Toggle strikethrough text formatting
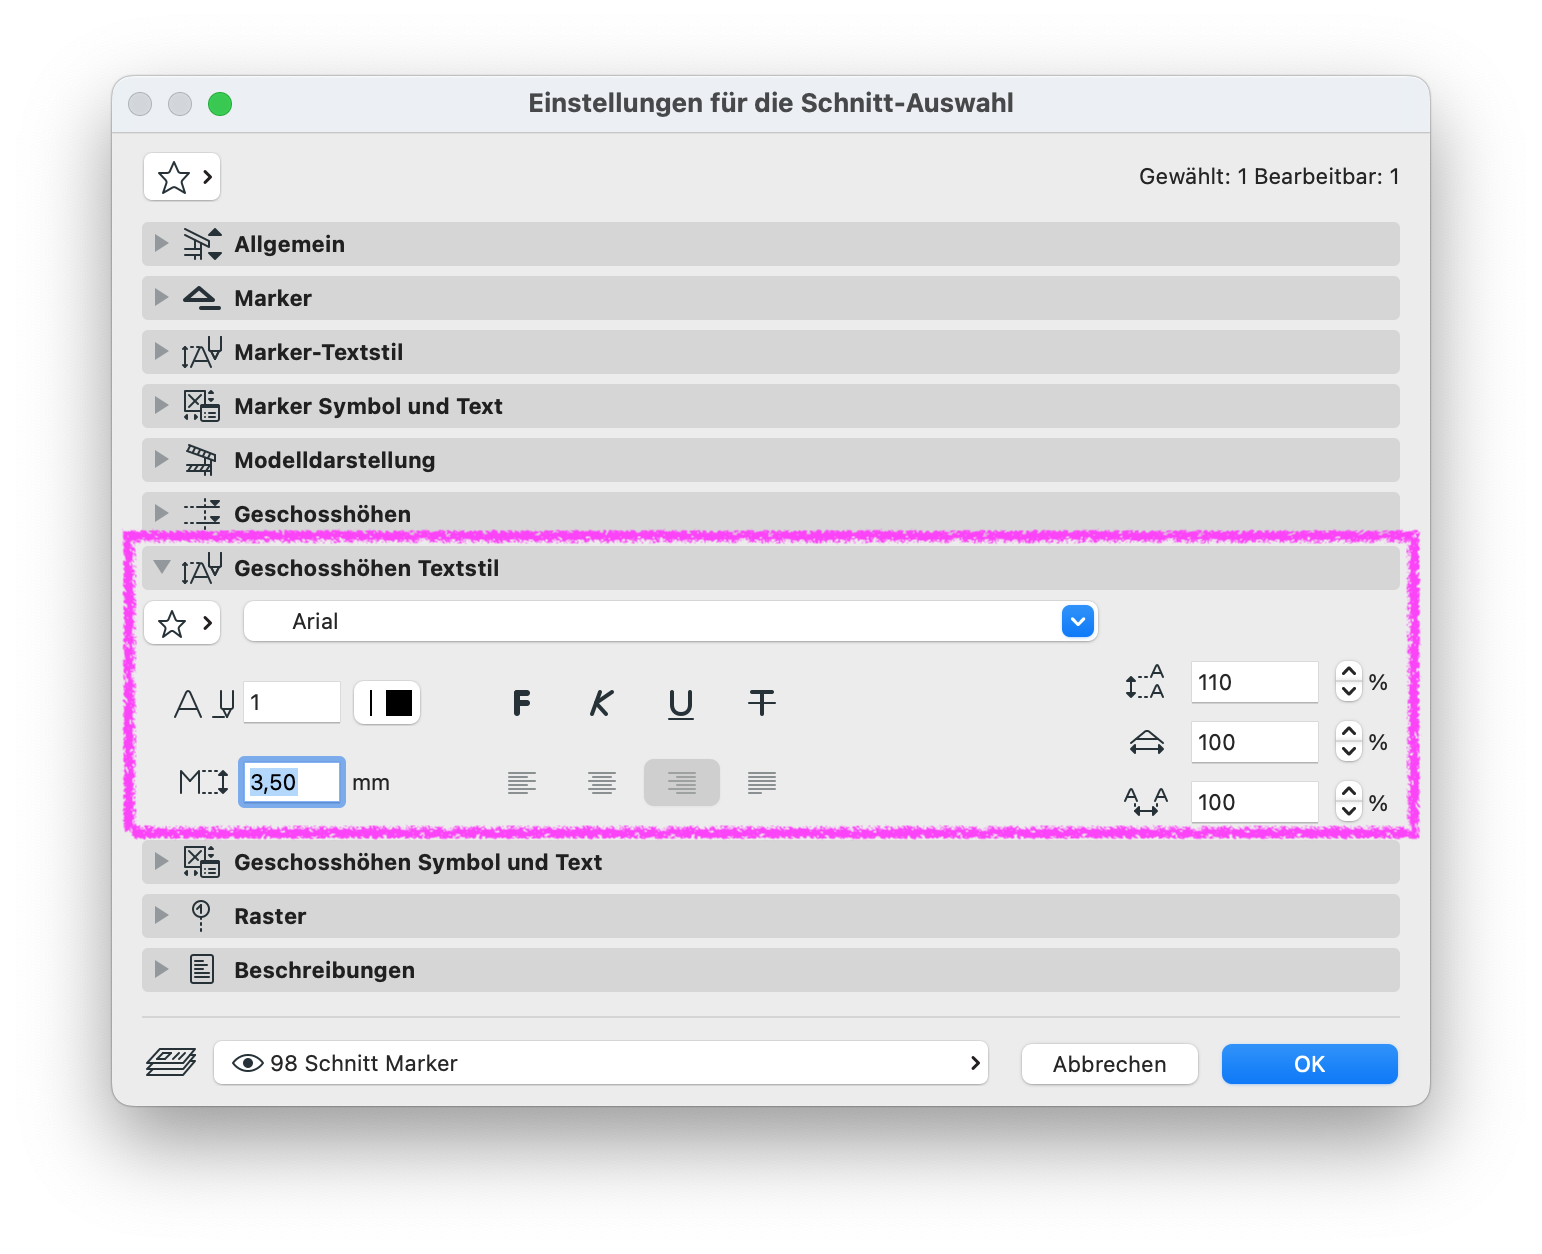The height and width of the screenshot is (1254, 1542). tap(762, 703)
